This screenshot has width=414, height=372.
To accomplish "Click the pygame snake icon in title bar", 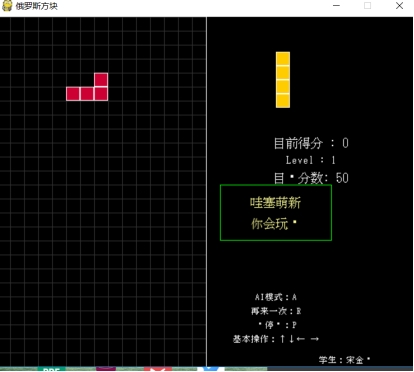I will [x=7, y=6].
